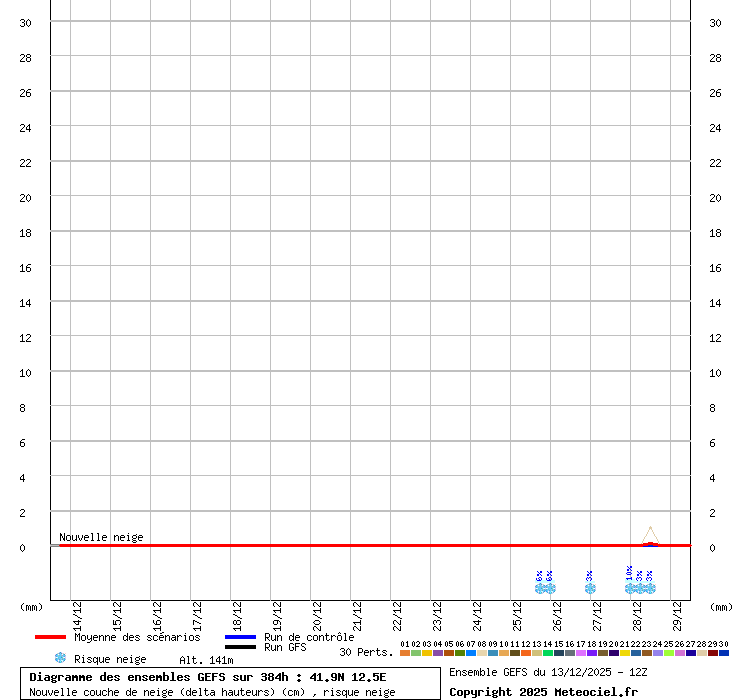
Task: Click the Risque neige snowflake legend icon
Action: coord(60,658)
